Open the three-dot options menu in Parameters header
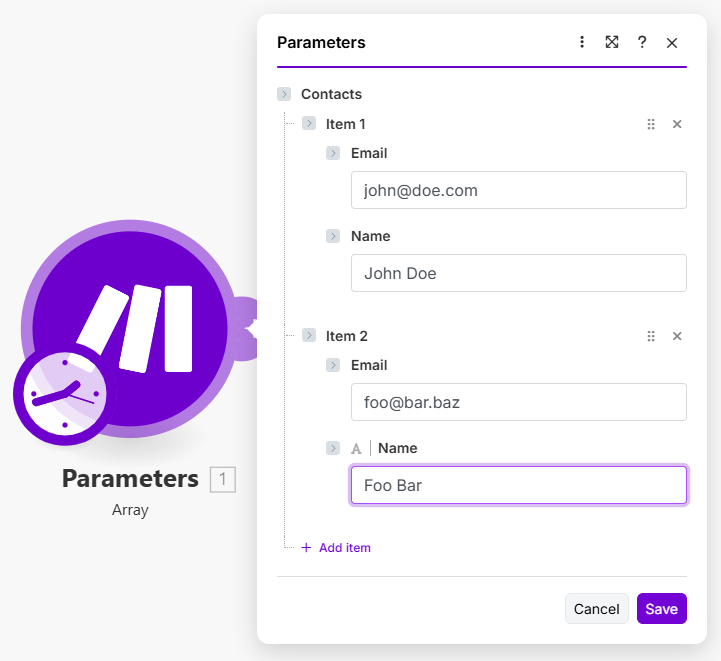Viewport: 721px width, 661px height. pyautogui.click(x=582, y=42)
